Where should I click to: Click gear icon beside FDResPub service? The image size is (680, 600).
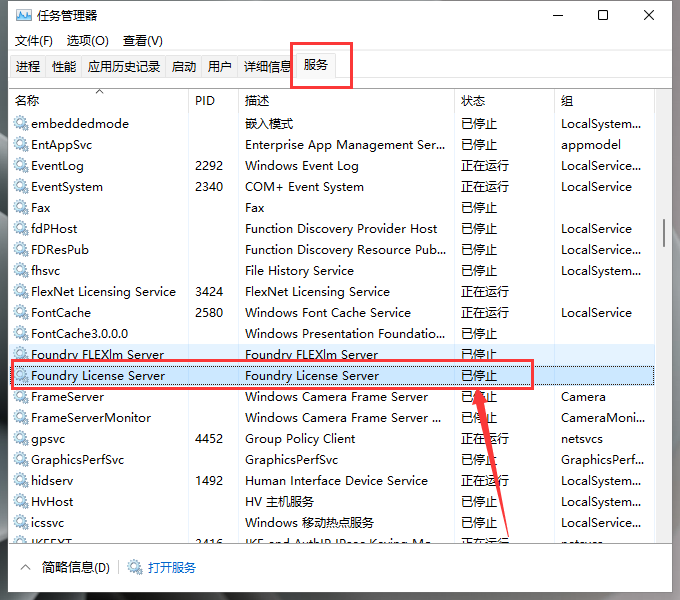21,250
